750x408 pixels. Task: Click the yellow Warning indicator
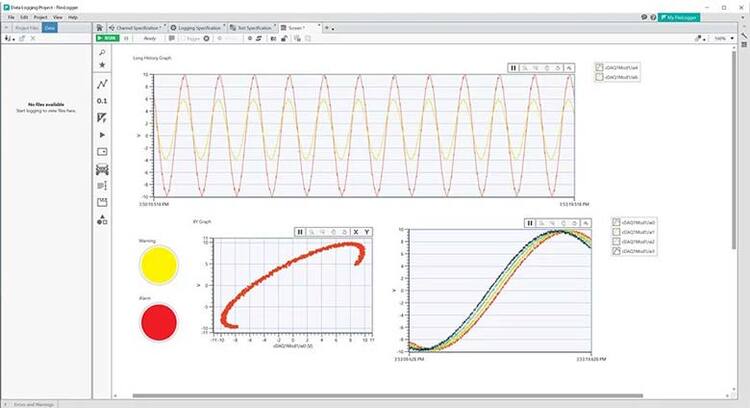pos(159,265)
